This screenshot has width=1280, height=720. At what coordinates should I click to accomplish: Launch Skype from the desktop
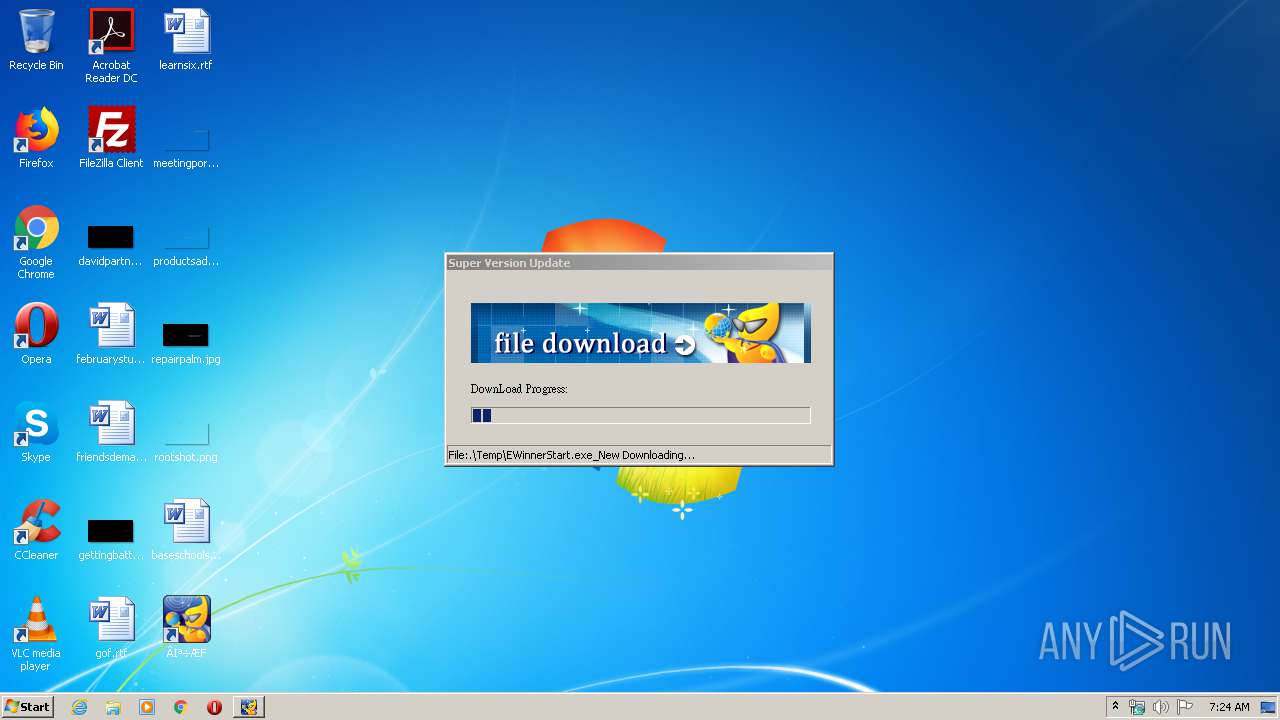[36, 432]
